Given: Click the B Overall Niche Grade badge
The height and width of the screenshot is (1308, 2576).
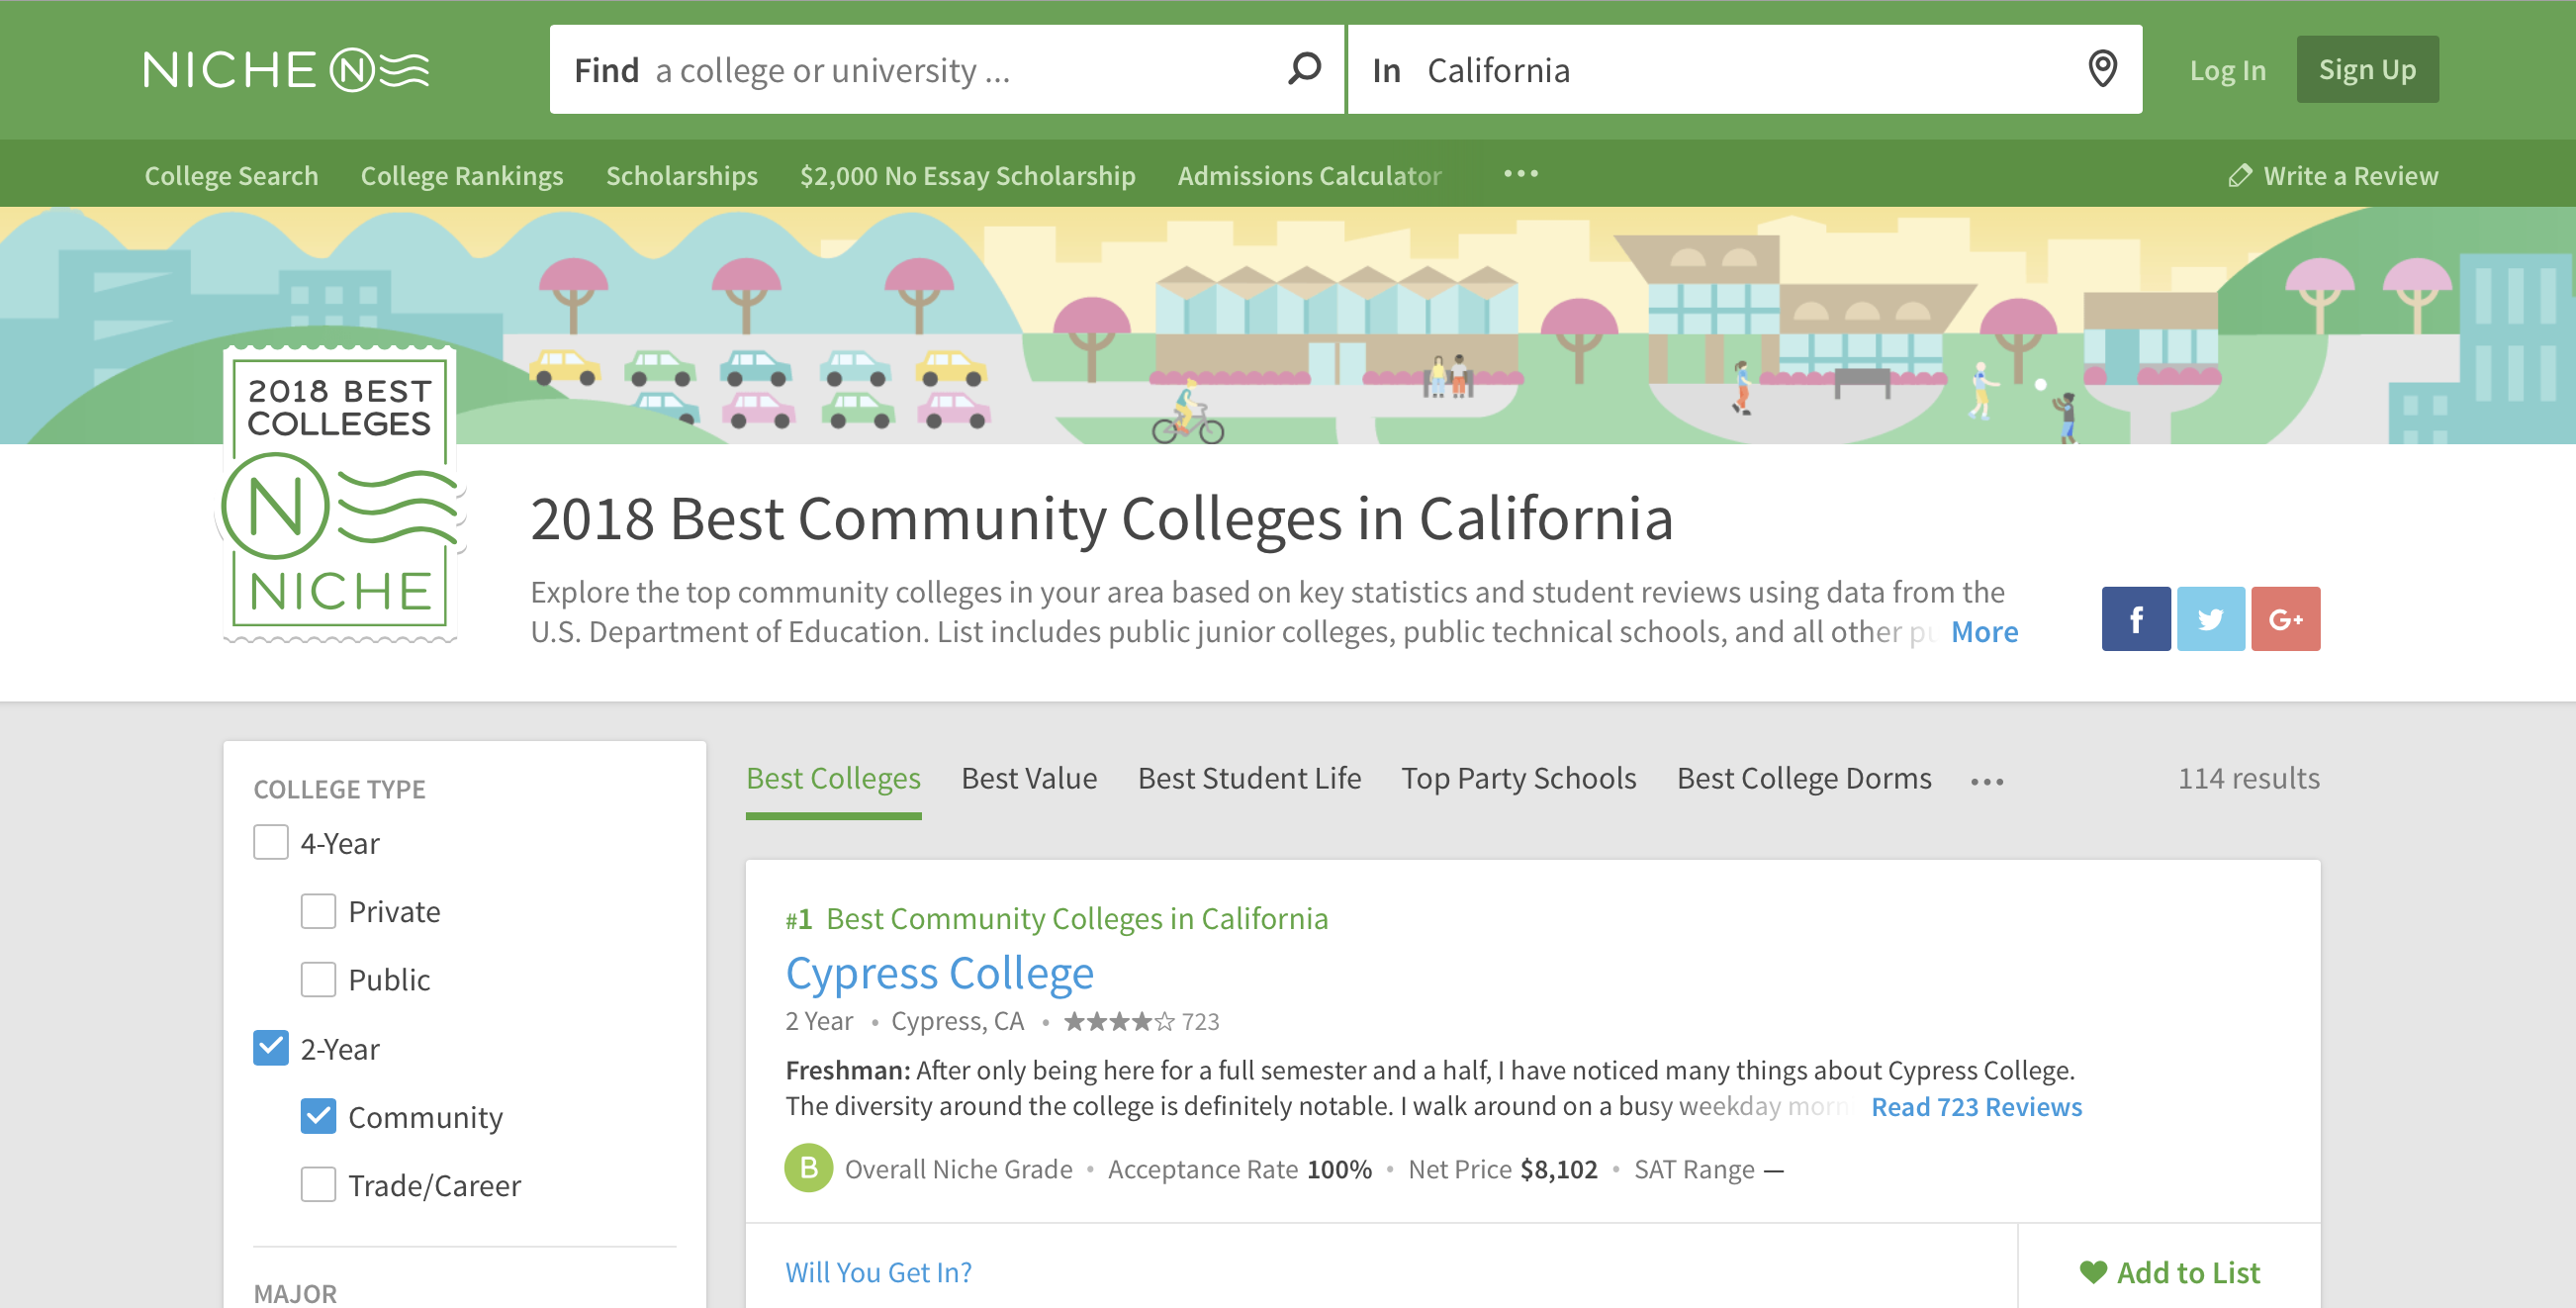Looking at the screenshot, I should click(808, 1168).
